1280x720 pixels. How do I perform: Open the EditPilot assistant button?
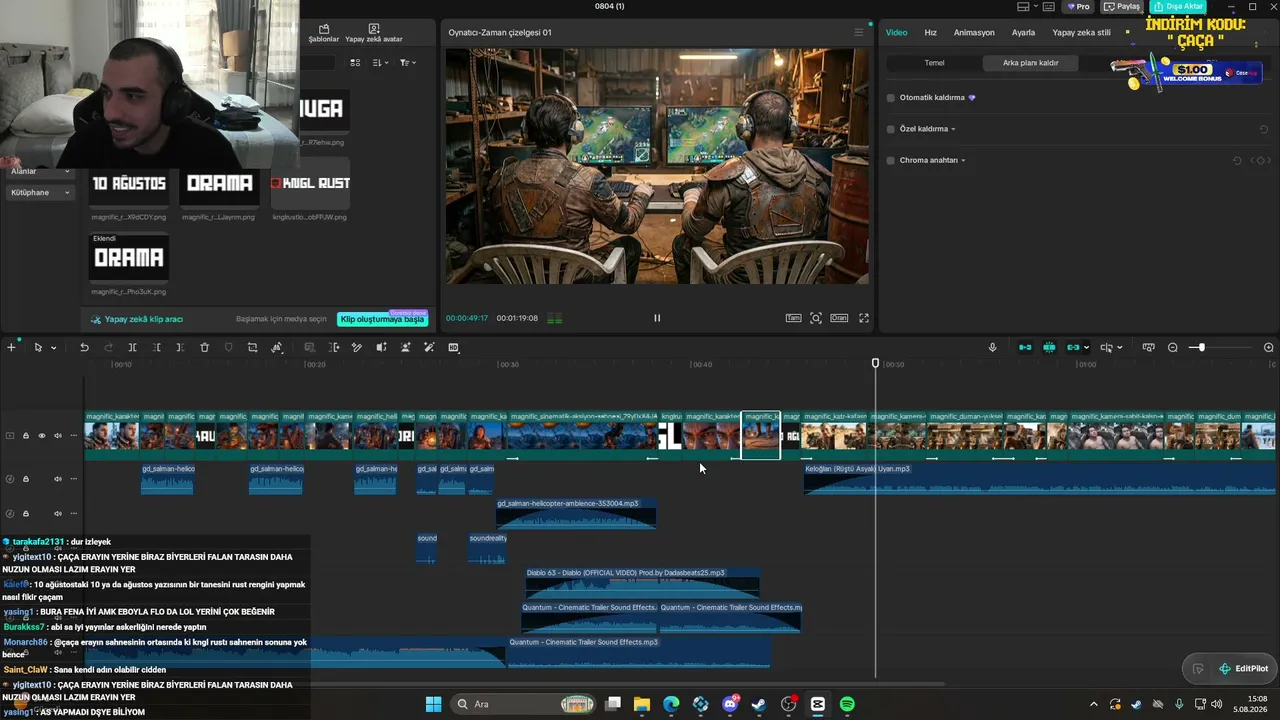(1244, 669)
